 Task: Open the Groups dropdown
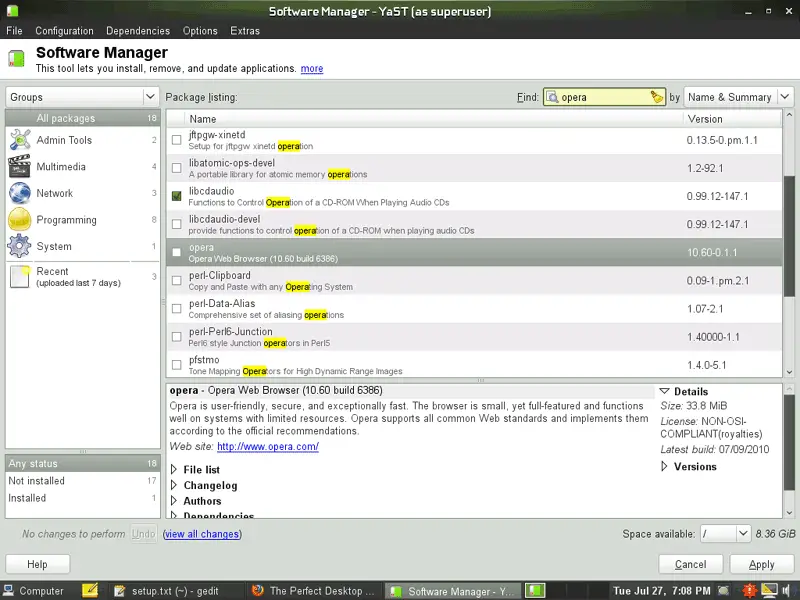click(x=82, y=96)
